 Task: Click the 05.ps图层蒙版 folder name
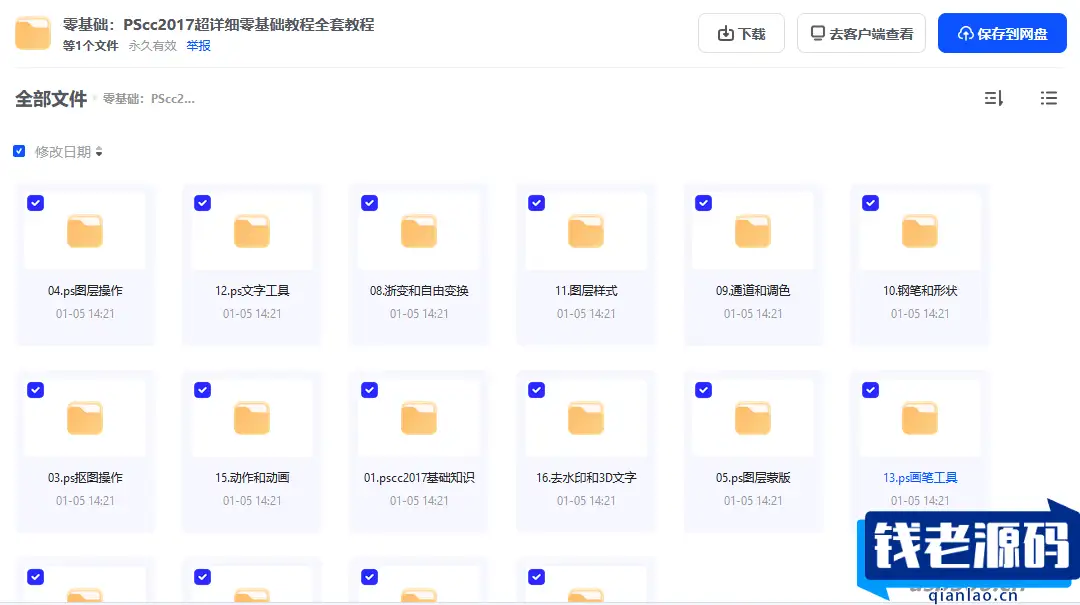(753, 478)
